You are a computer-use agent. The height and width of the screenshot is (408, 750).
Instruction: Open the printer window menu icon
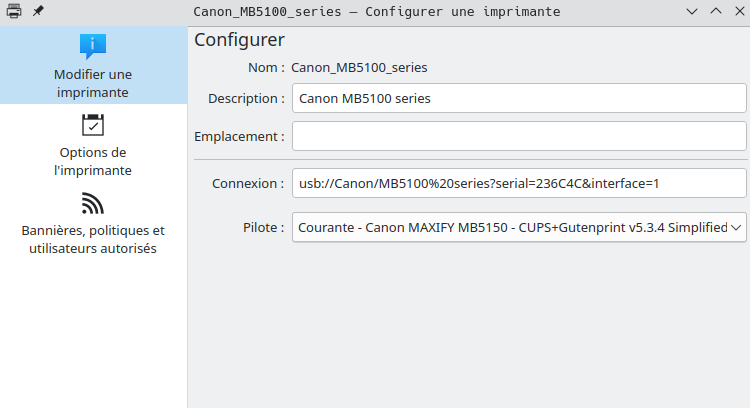[14, 11]
